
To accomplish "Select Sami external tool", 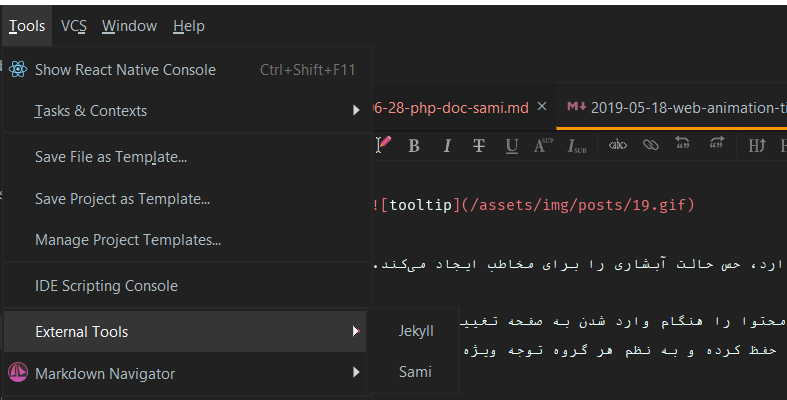I will tap(415, 372).
